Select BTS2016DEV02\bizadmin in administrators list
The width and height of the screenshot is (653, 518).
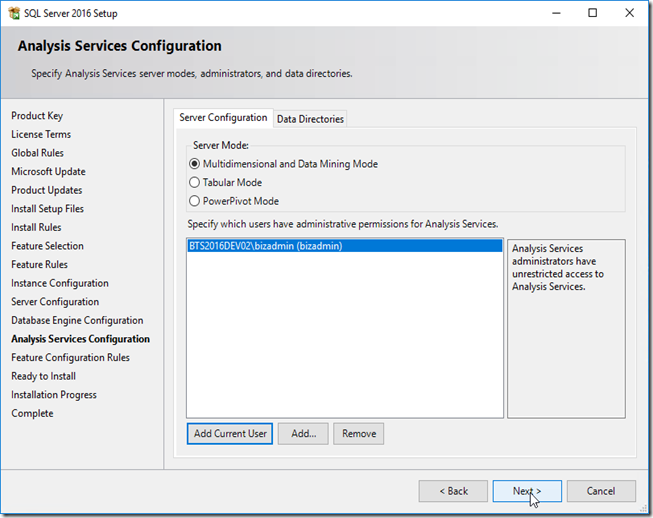tap(344, 246)
